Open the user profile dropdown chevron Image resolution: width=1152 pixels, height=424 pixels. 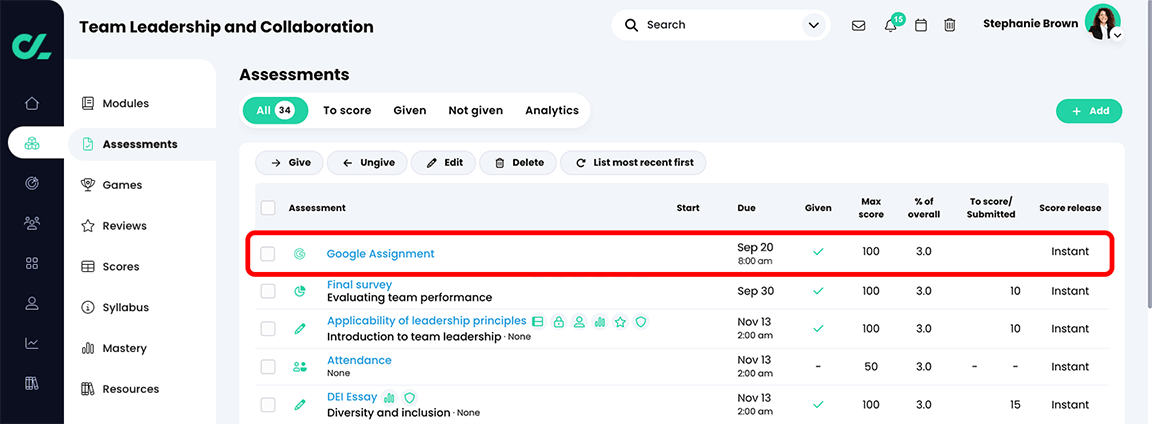tap(1117, 35)
